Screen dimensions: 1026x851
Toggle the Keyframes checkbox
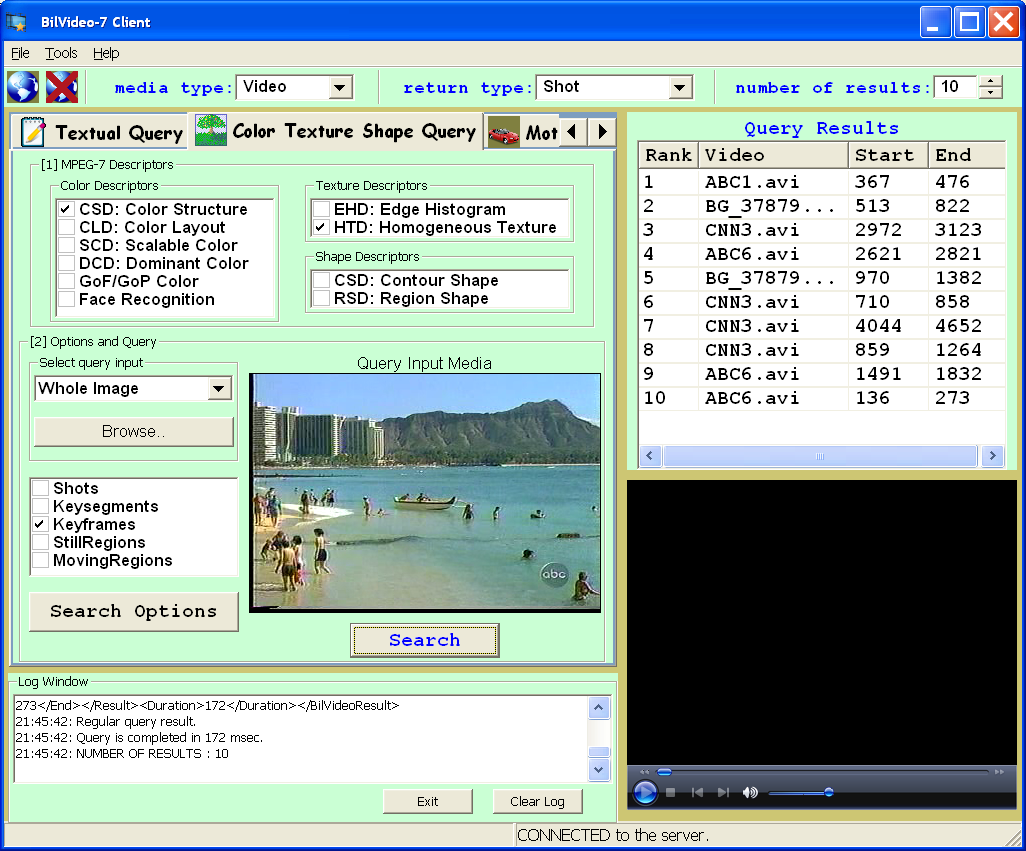[x=40, y=524]
